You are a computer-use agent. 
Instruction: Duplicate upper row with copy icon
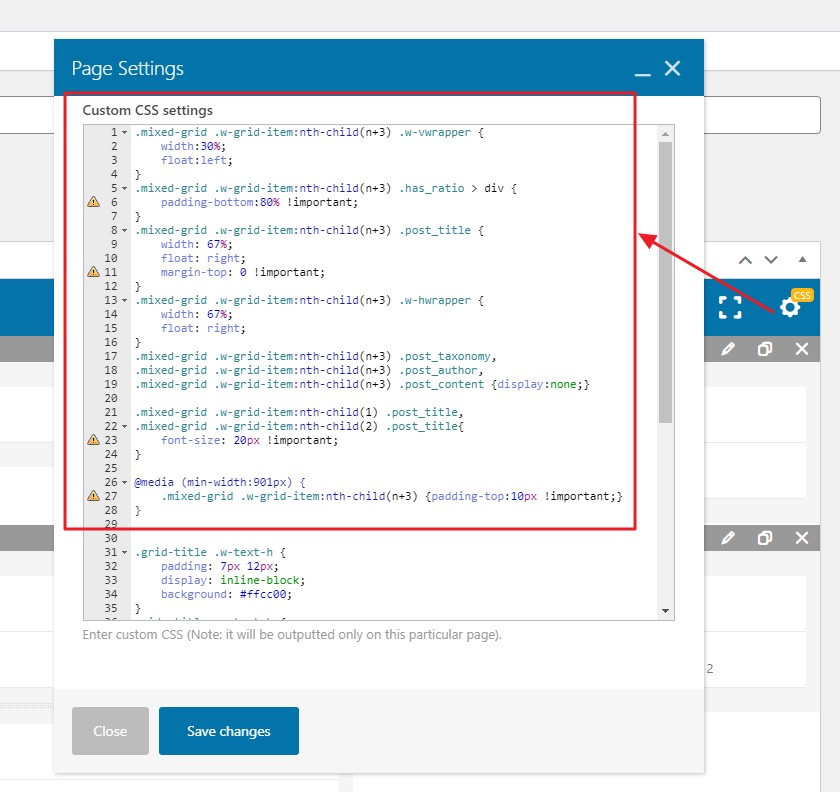click(x=765, y=349)
